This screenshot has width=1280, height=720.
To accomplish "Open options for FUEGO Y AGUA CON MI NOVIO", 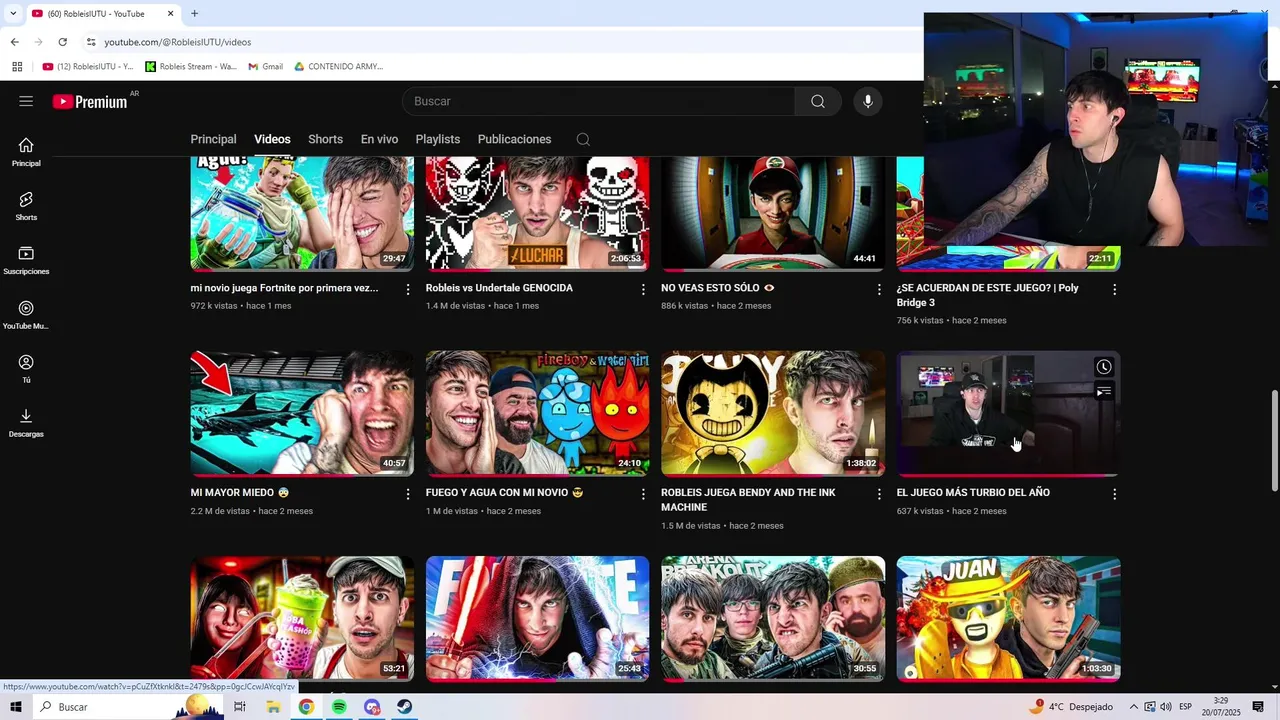I will click(x=643, y=494).
